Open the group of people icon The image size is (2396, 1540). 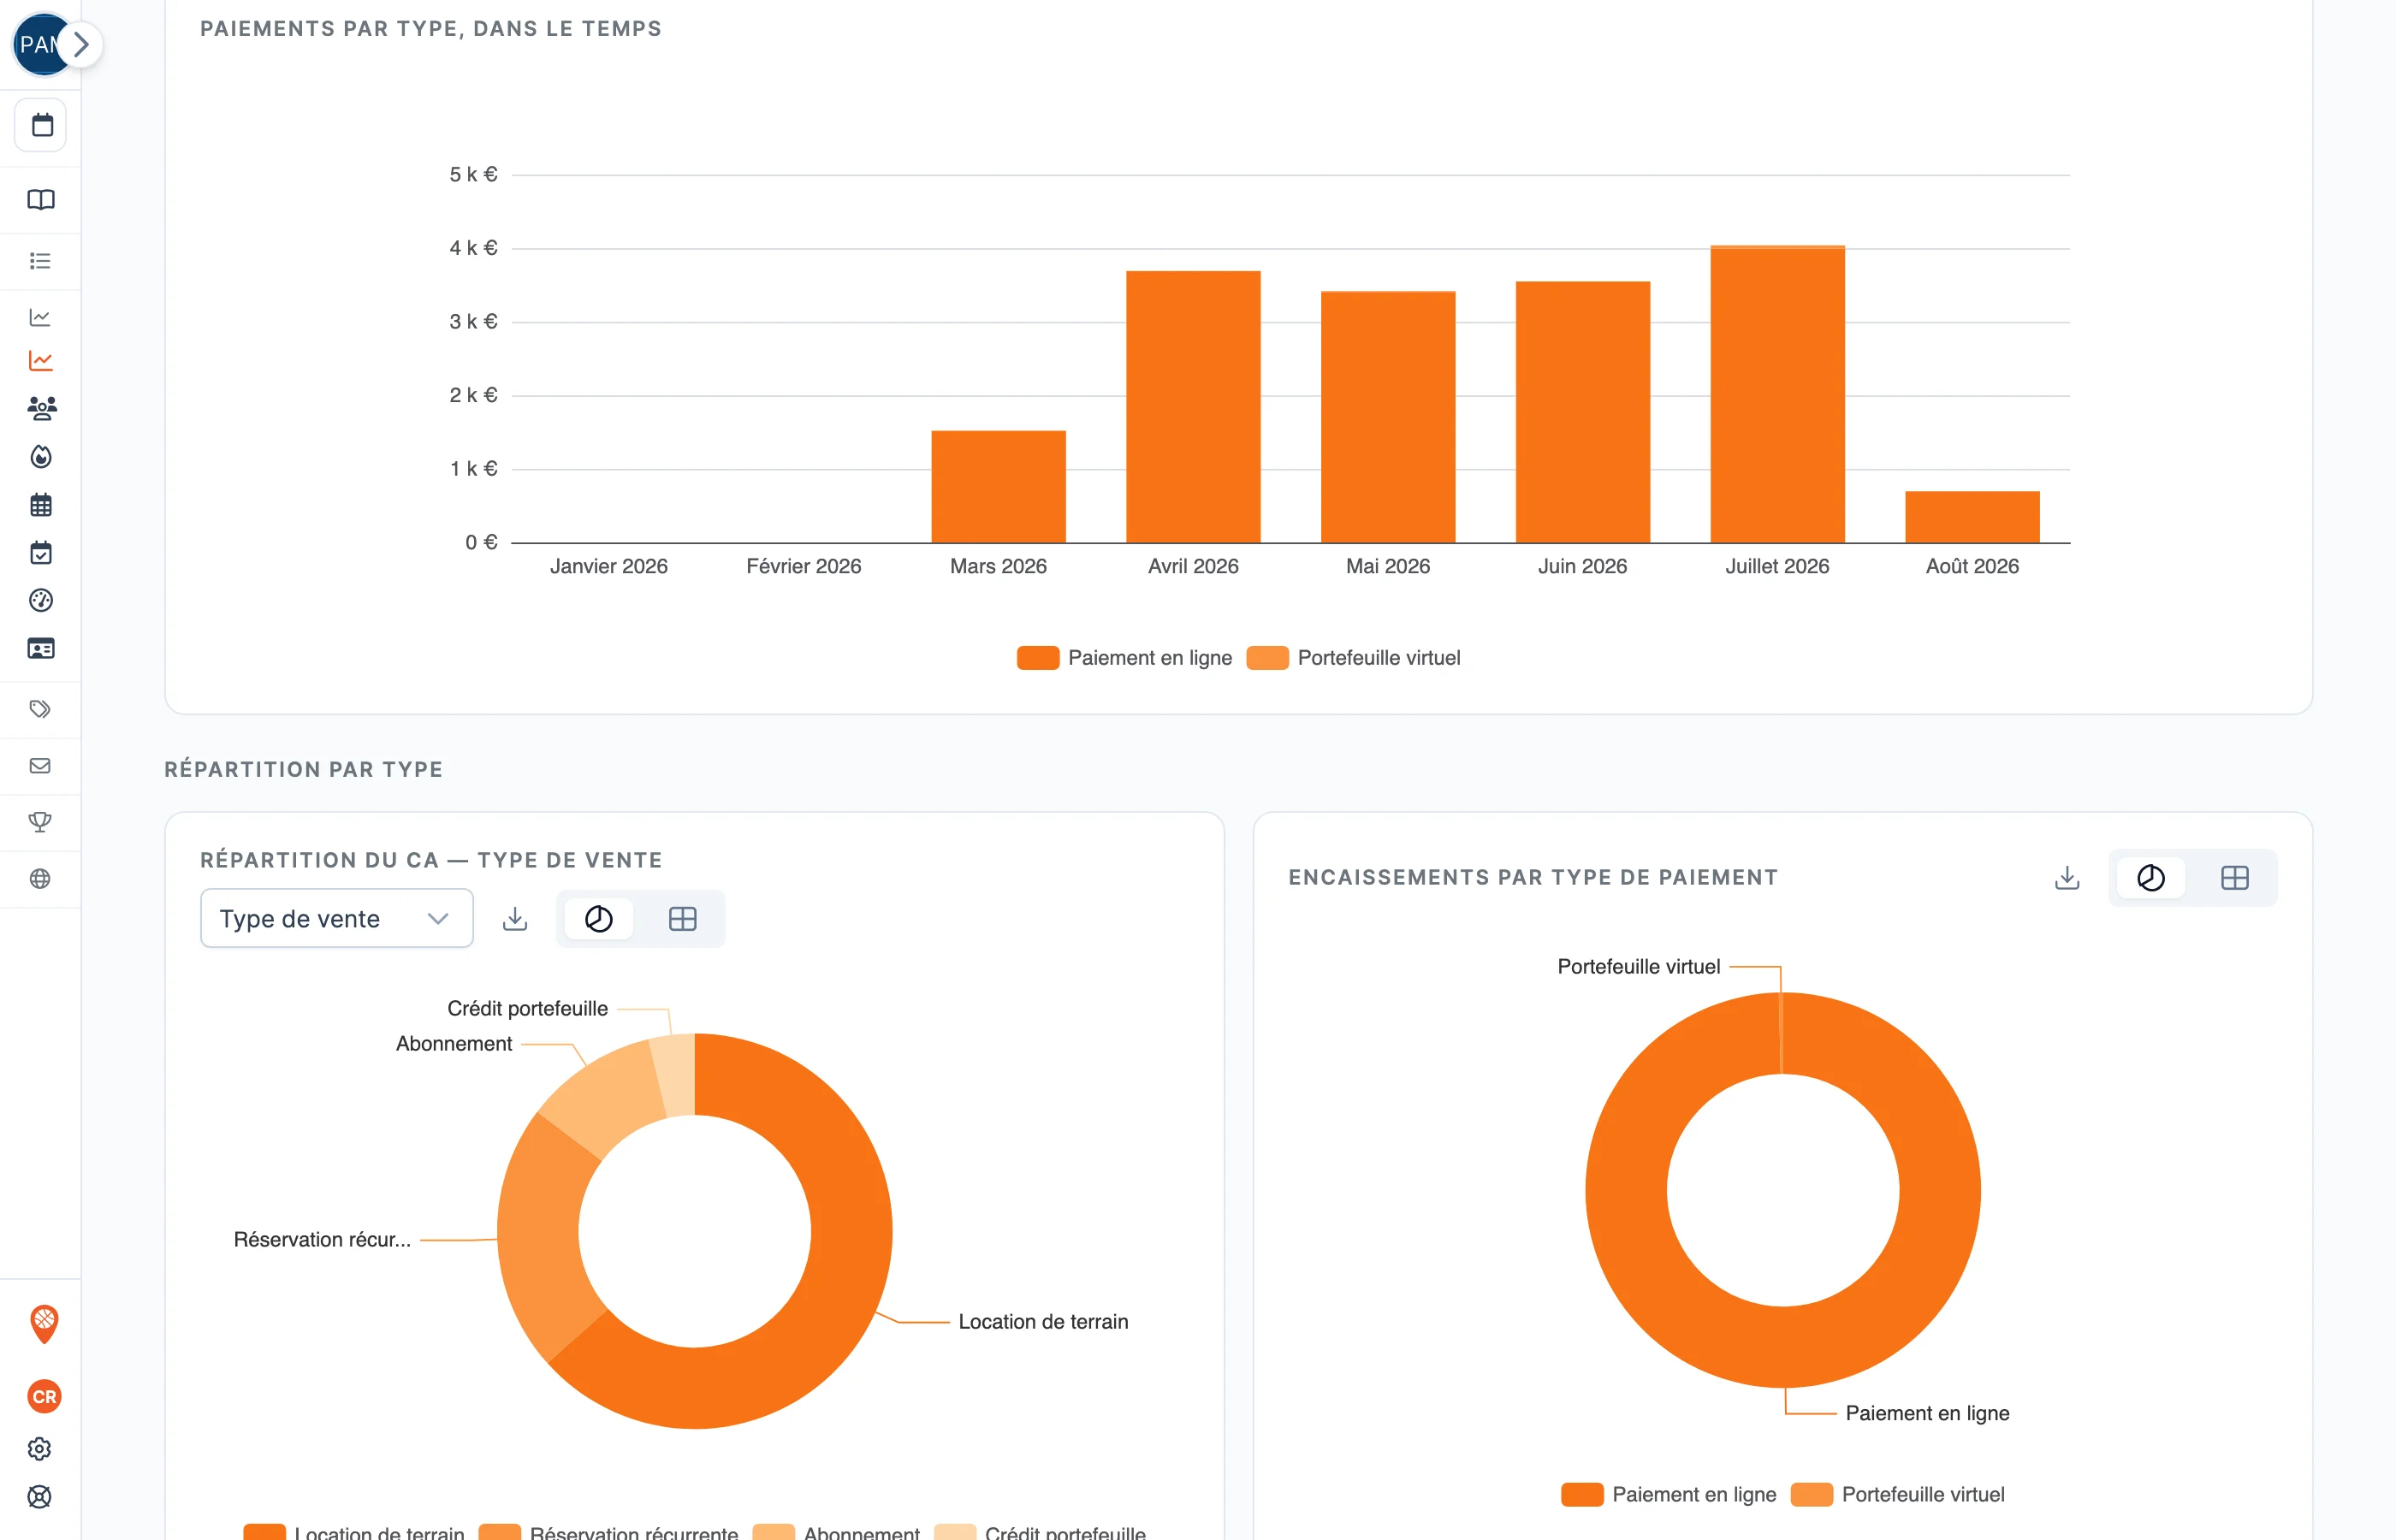41,408
